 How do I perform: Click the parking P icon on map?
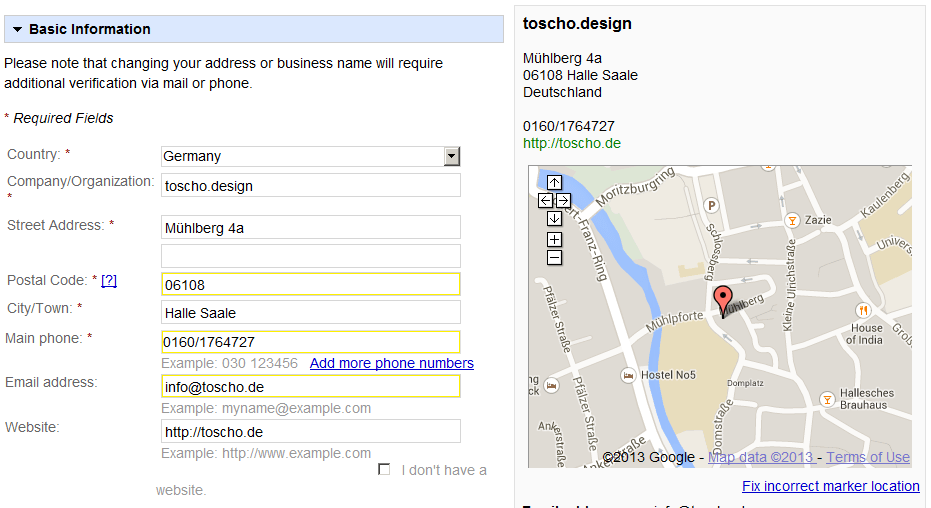pos(711,206)
